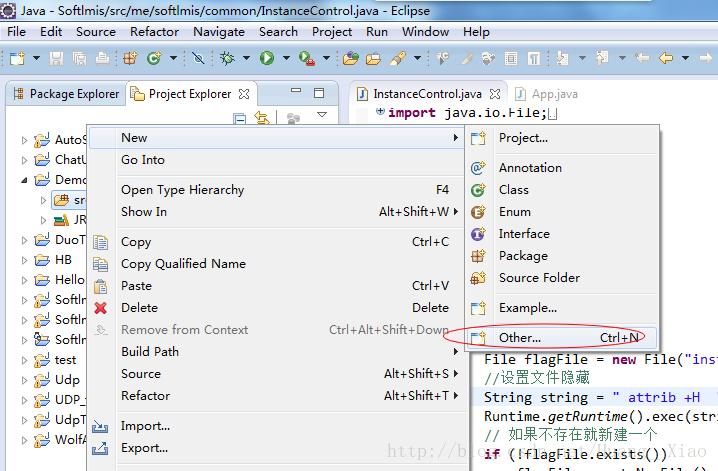Choose Open Type Hierarchy from context menu
Viewport: 718px width, 471px height.
(276, 189)
